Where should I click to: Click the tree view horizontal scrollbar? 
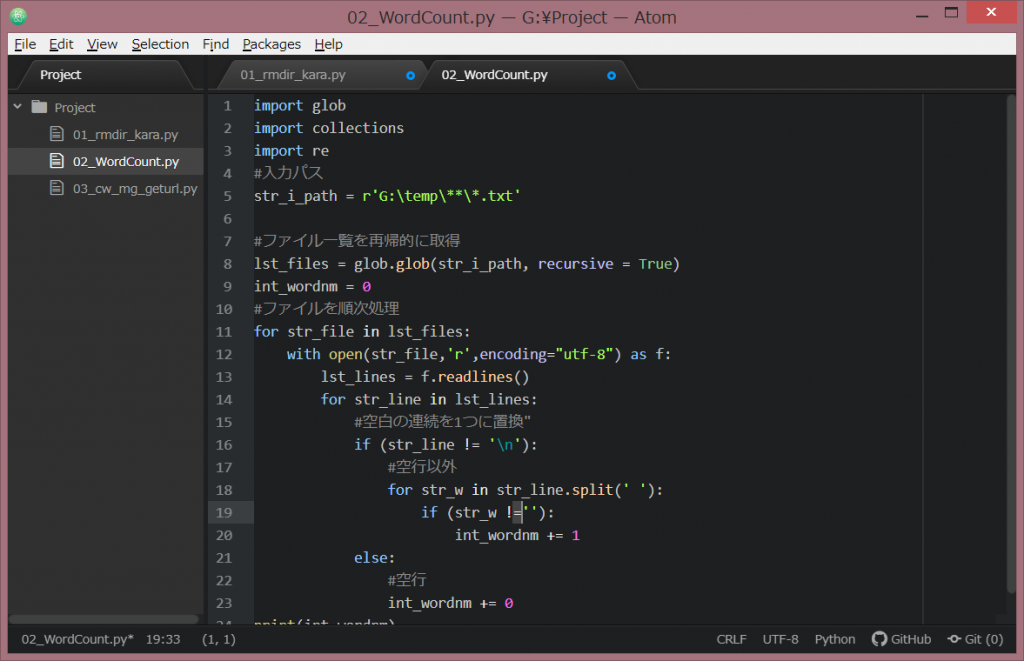[x=104, y=619]
